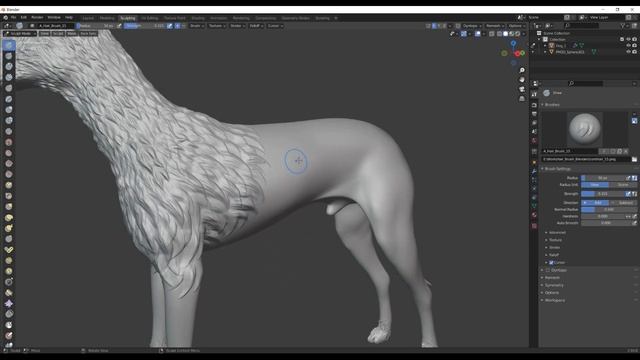The width and height of the screenshot is (640, 360).
Task: Select the Flatten brush tool
Action: pos(9,153)
